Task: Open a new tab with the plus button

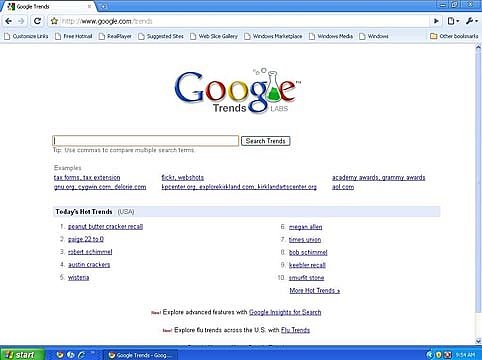Action: [103, 6]
